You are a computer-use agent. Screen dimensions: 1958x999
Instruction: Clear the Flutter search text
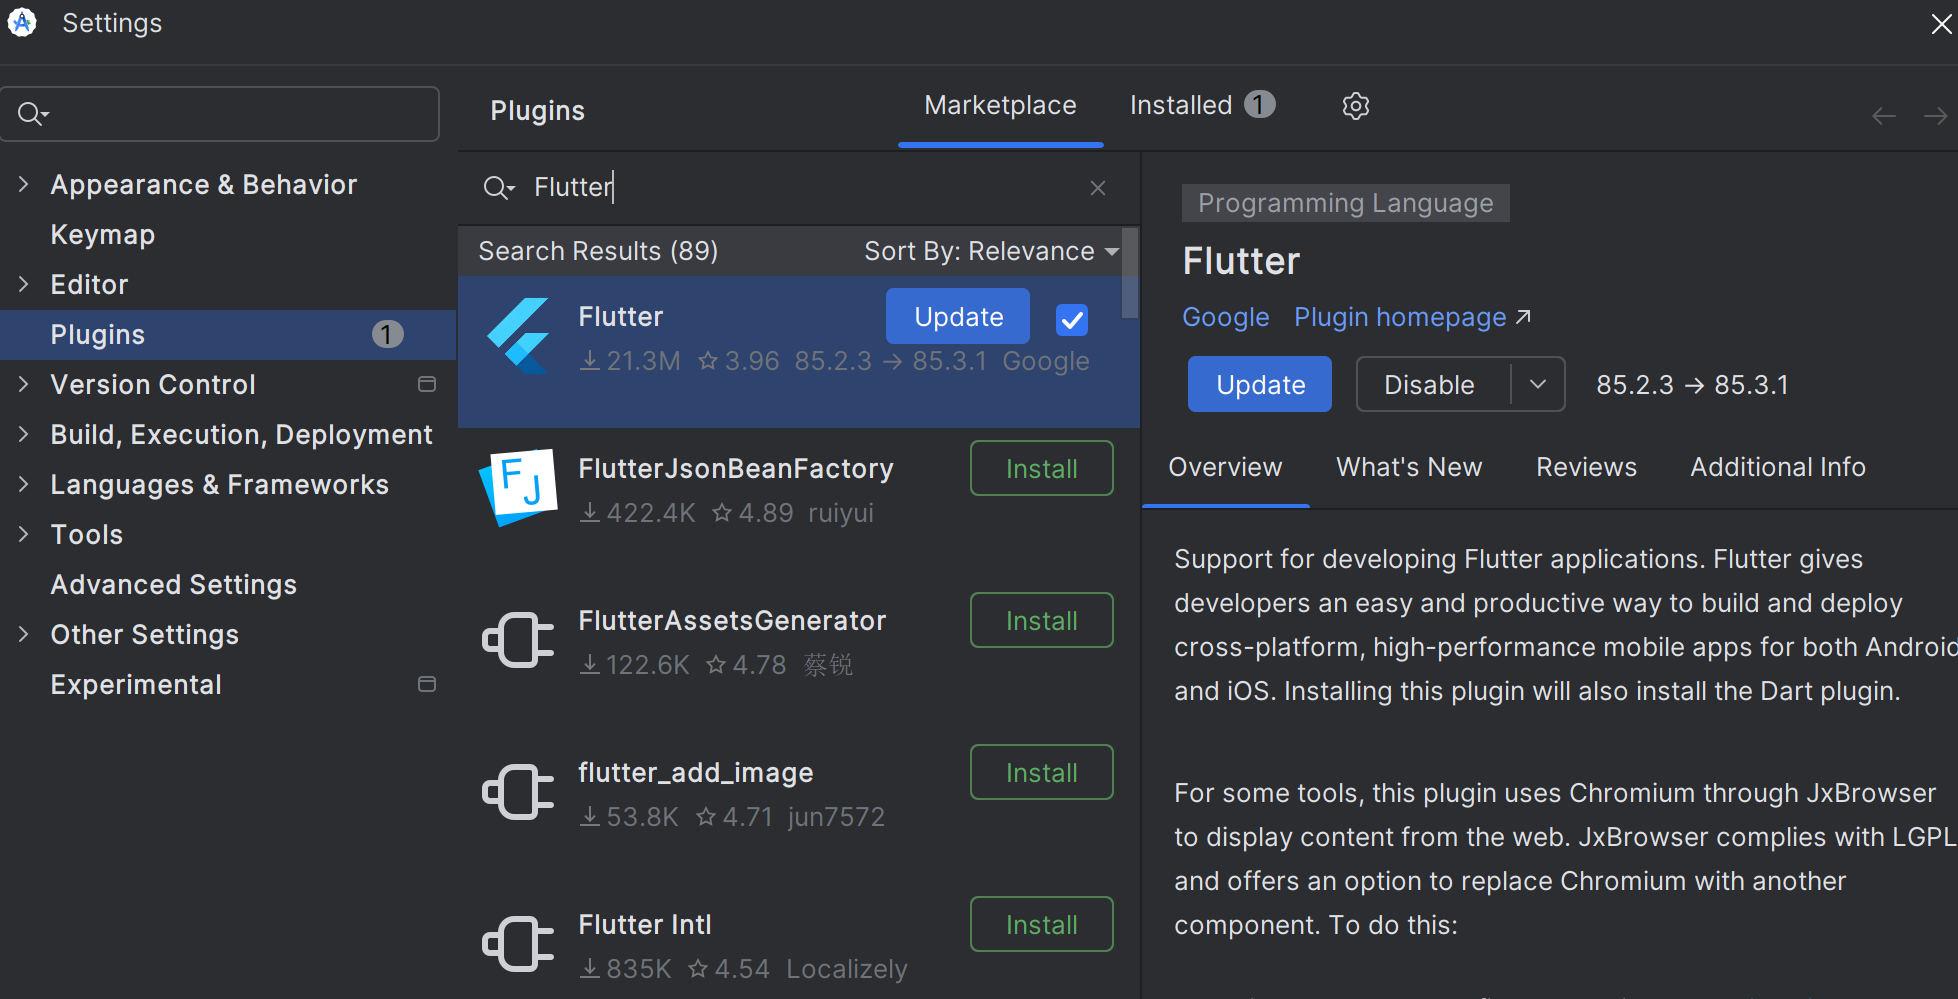pos(1097,188)
